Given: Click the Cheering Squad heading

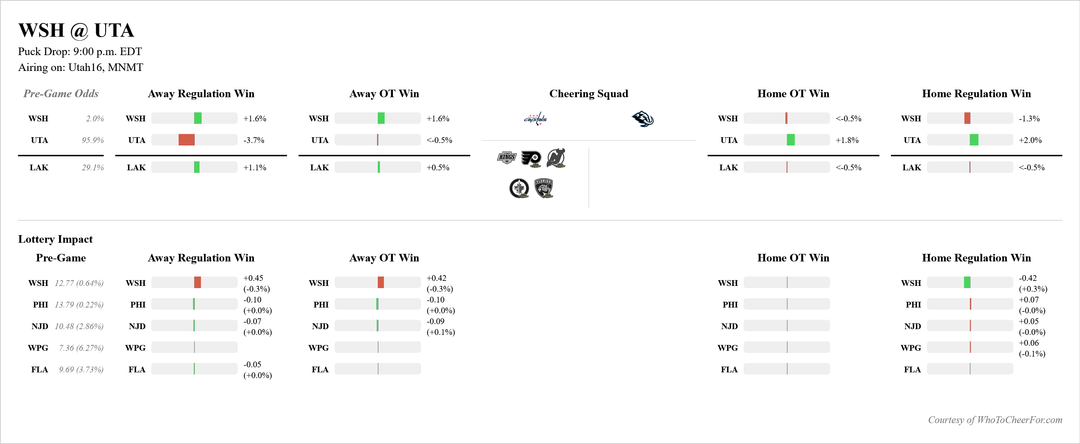Looking at the screenshot, I should [x=589, y=94].
